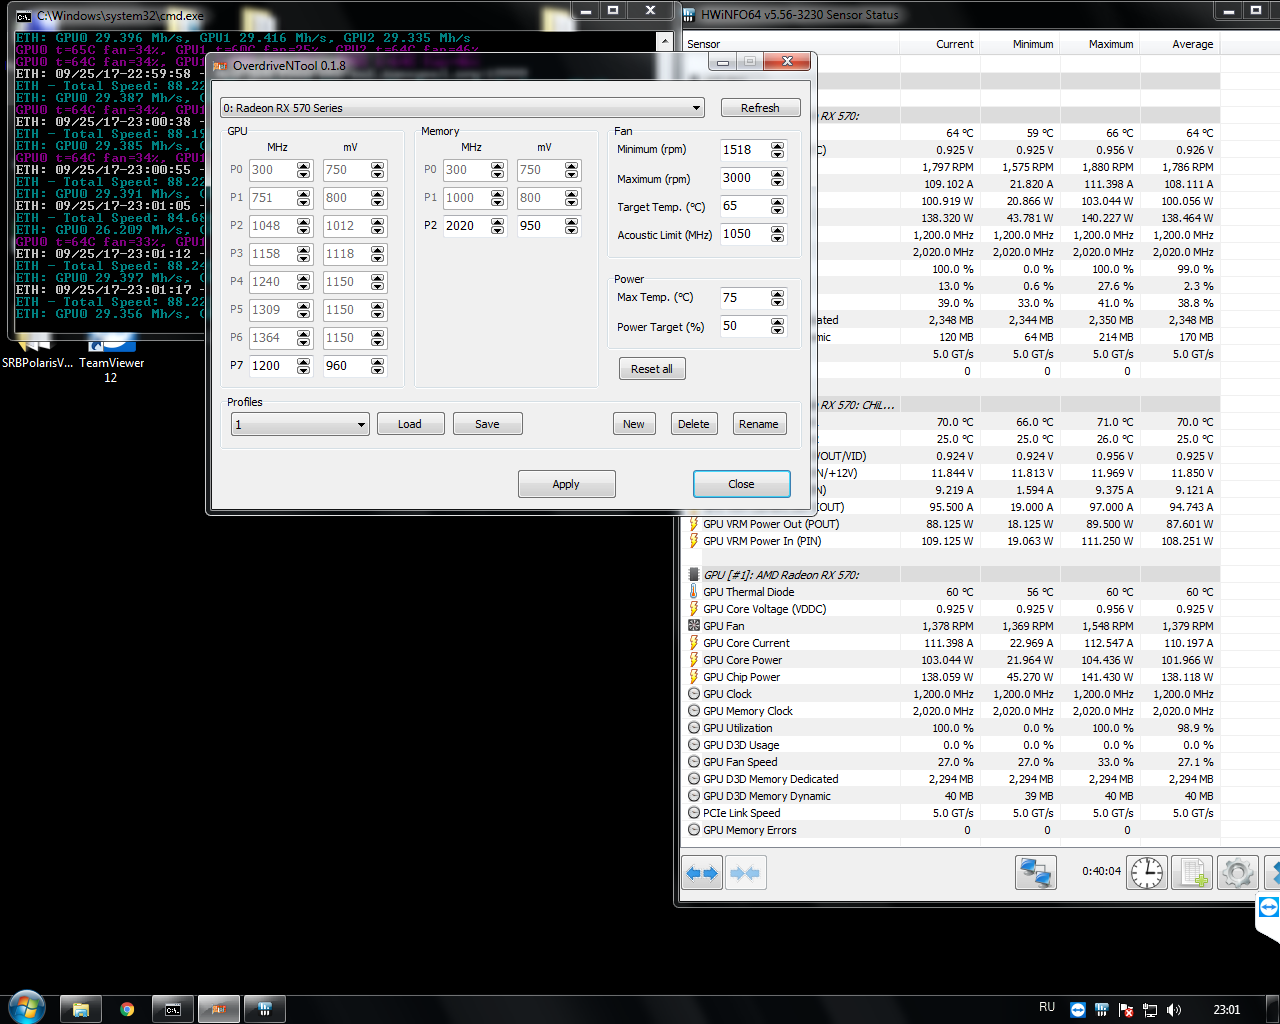Click the Acoustic Limit MHz field showing 1050
The image size is (1280, 1024).
tap(745, 234)
